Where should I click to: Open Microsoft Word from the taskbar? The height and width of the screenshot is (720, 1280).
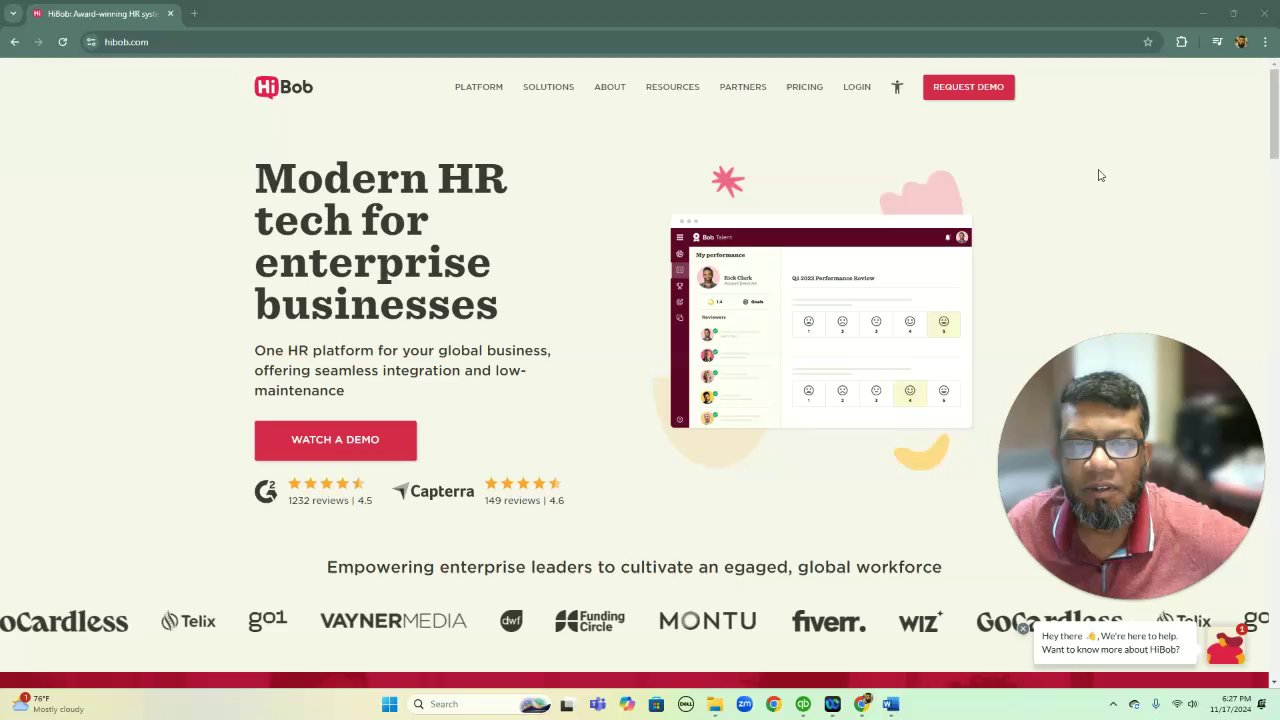tap(891, 704)
